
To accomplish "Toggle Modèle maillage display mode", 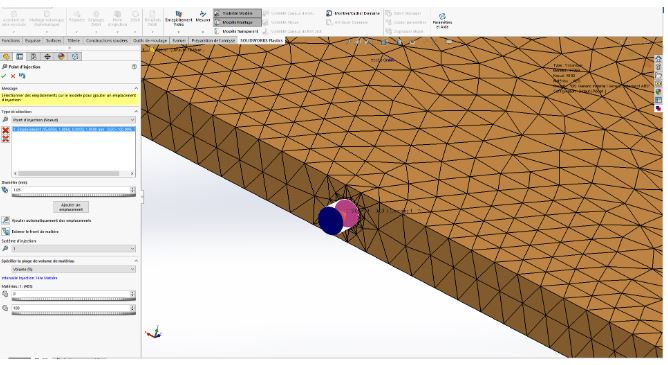I will (238, 22).
